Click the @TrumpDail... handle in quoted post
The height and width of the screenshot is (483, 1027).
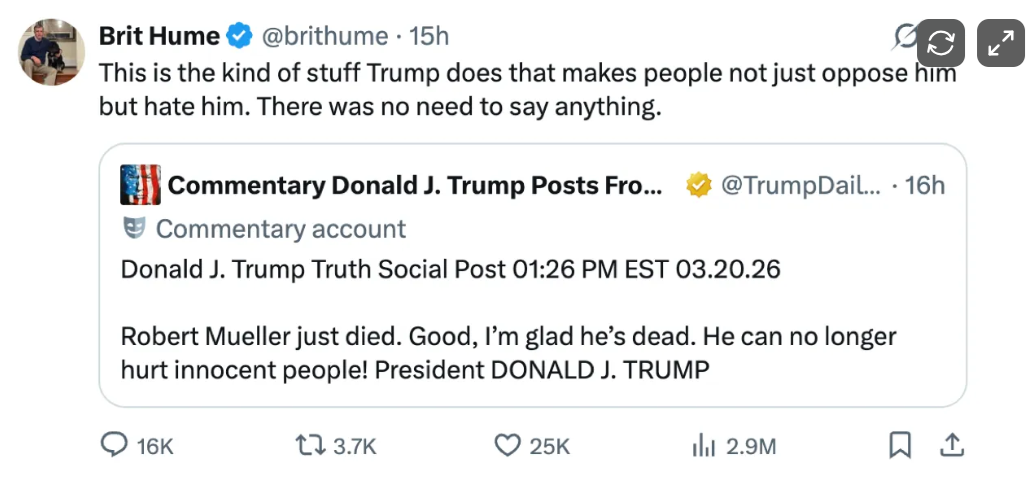[x=798, y=185]
